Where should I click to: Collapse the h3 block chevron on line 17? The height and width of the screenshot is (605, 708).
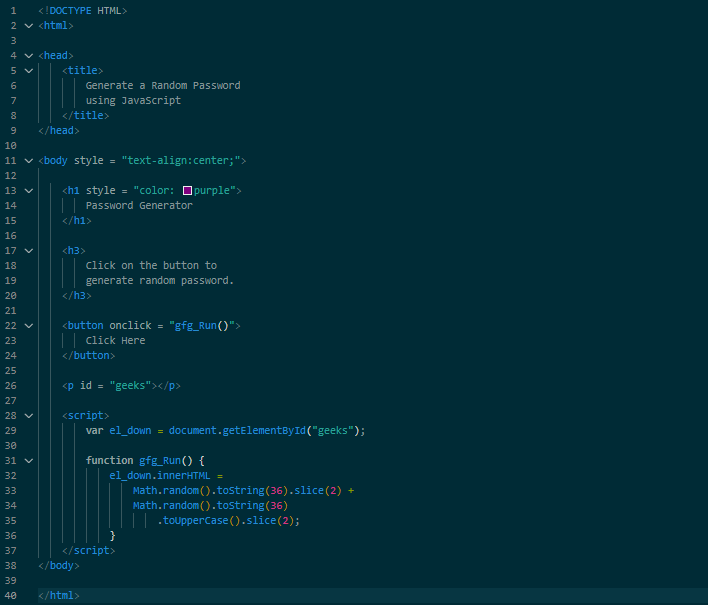tap(29, 251)
